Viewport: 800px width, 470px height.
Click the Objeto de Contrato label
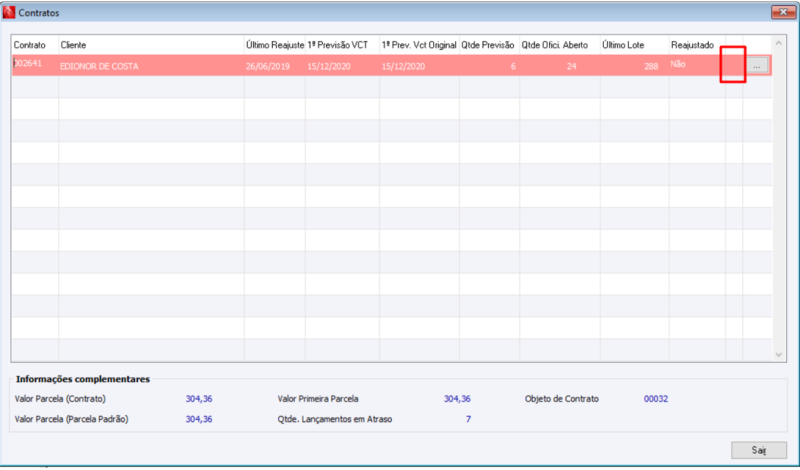tap(562, 399)
